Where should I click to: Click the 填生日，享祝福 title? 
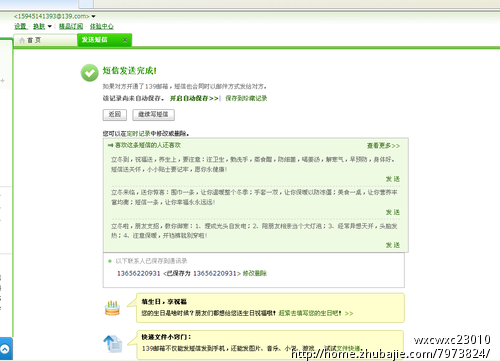pyautogui.click(x=164, y=302)
